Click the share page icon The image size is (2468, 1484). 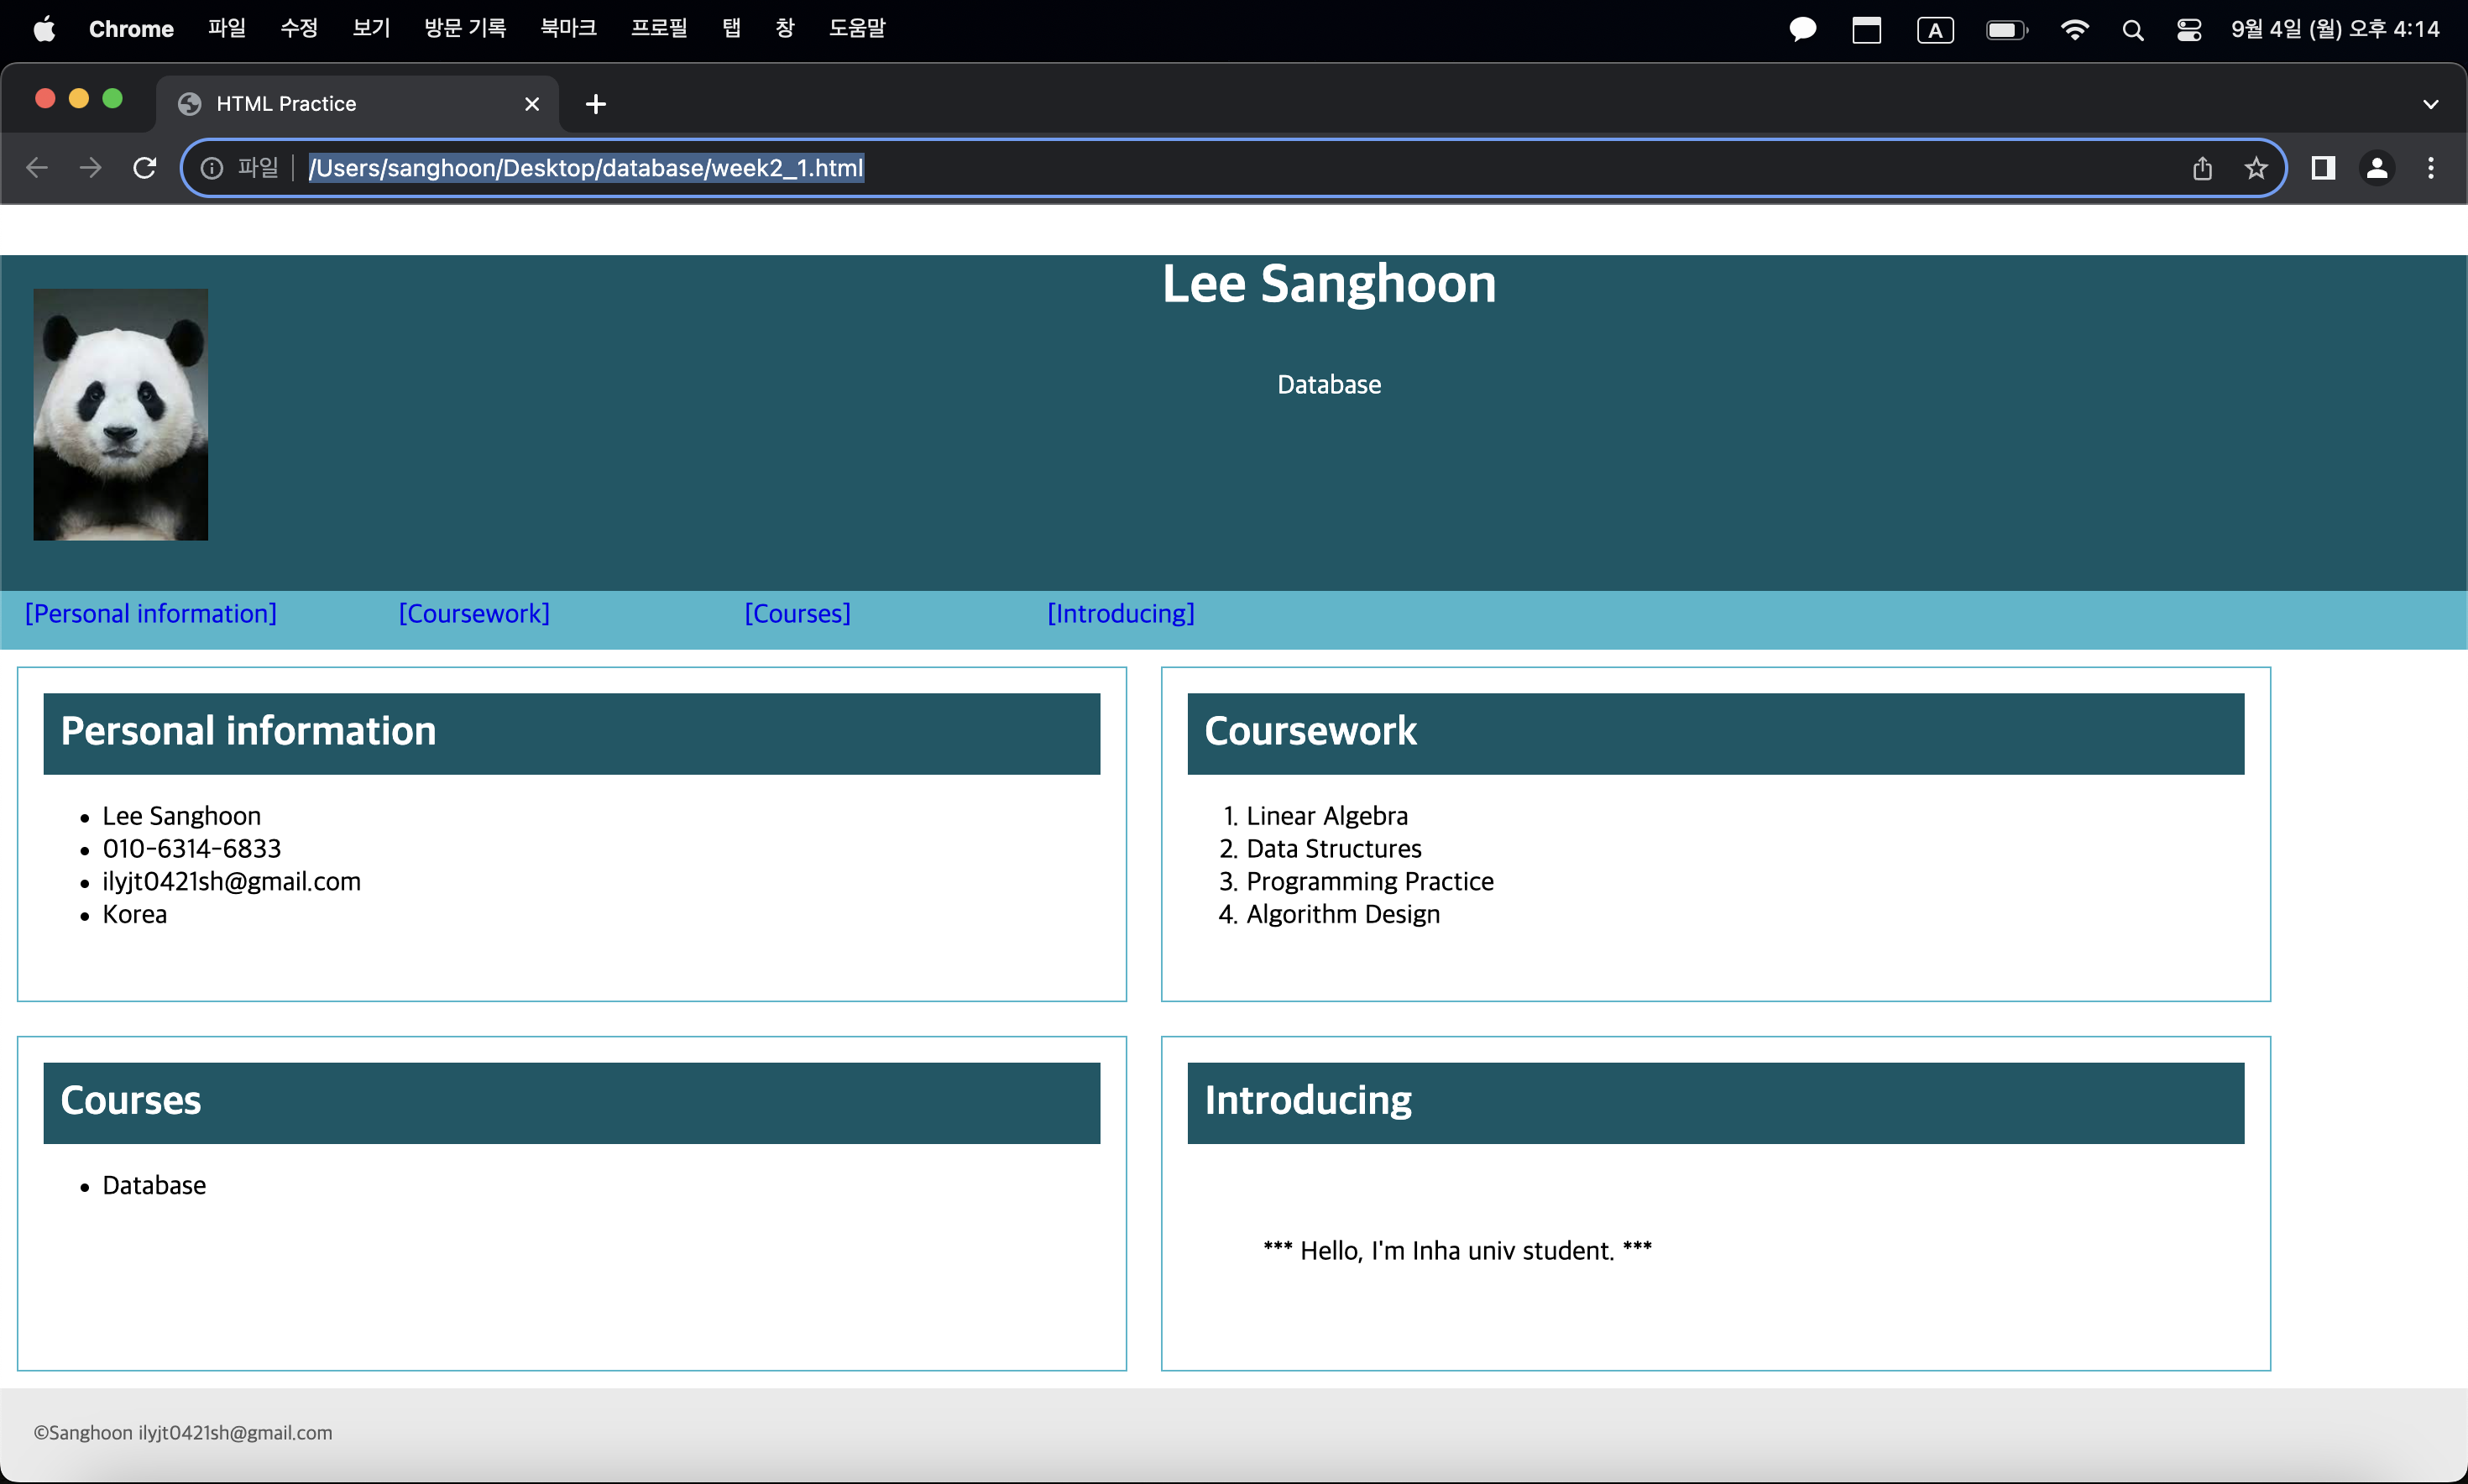click(2202, 168)
